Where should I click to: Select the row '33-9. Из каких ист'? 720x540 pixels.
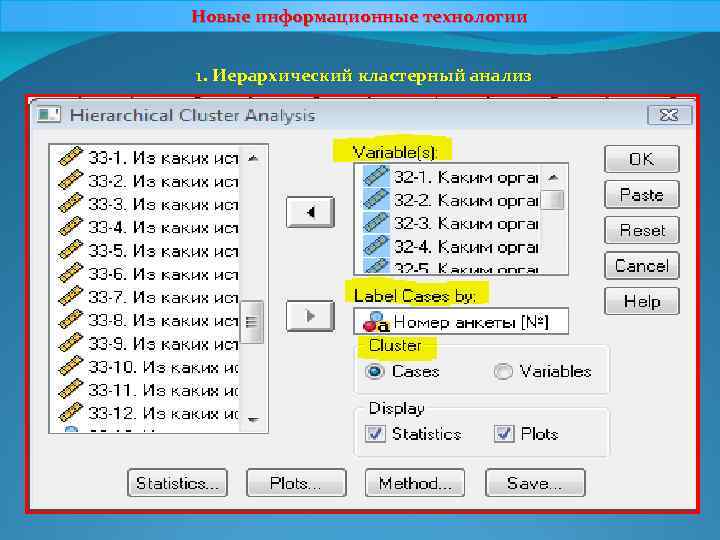coord(148,343)
